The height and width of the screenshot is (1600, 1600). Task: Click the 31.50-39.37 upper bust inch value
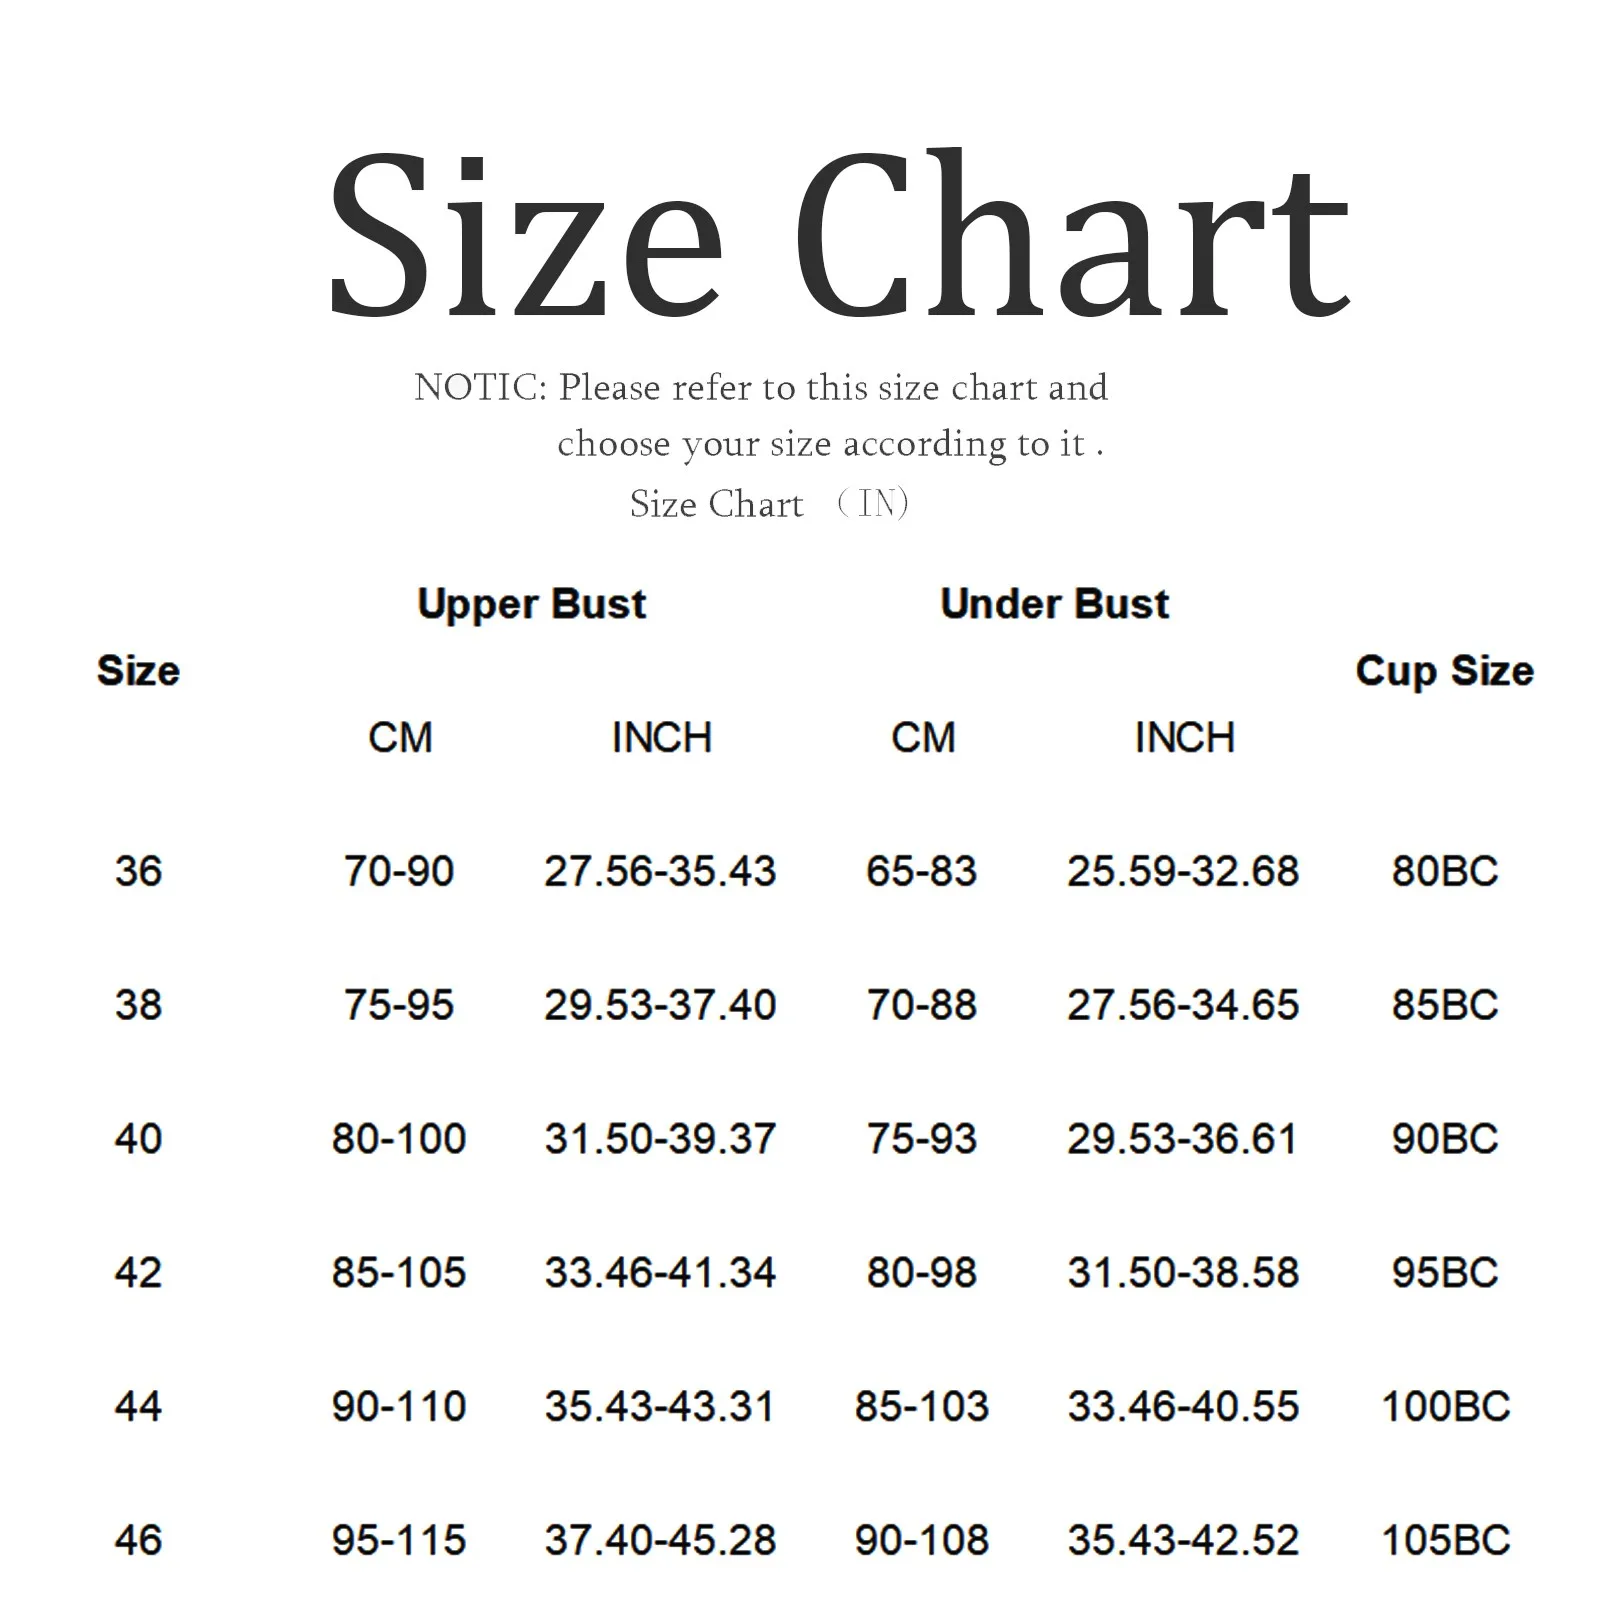(x=660, y=1139)
